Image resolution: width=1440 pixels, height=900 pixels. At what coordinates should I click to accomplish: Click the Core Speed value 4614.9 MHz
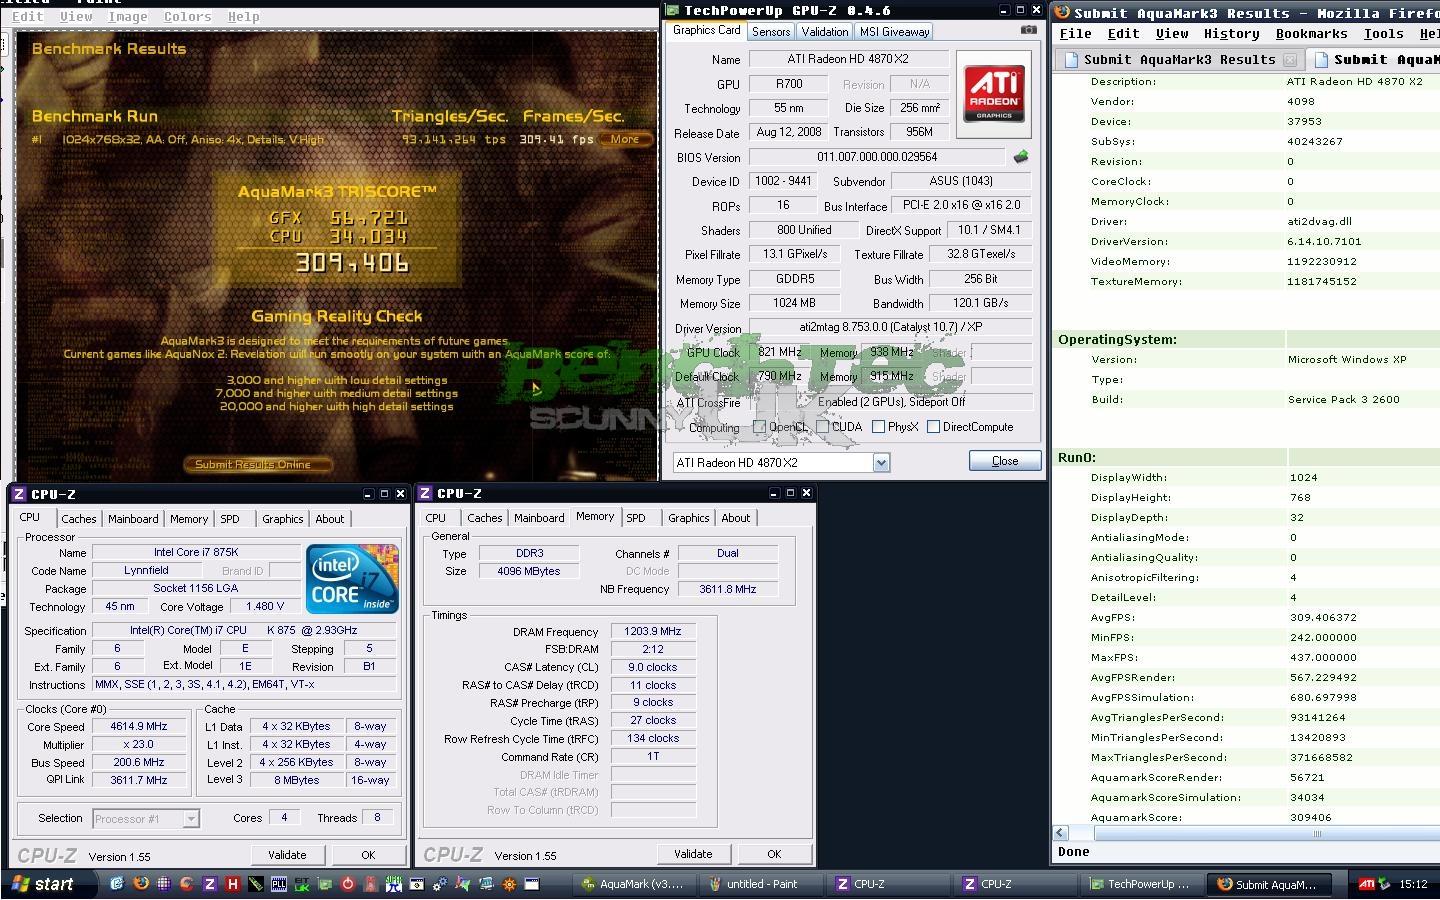click(x=139, y=727)
